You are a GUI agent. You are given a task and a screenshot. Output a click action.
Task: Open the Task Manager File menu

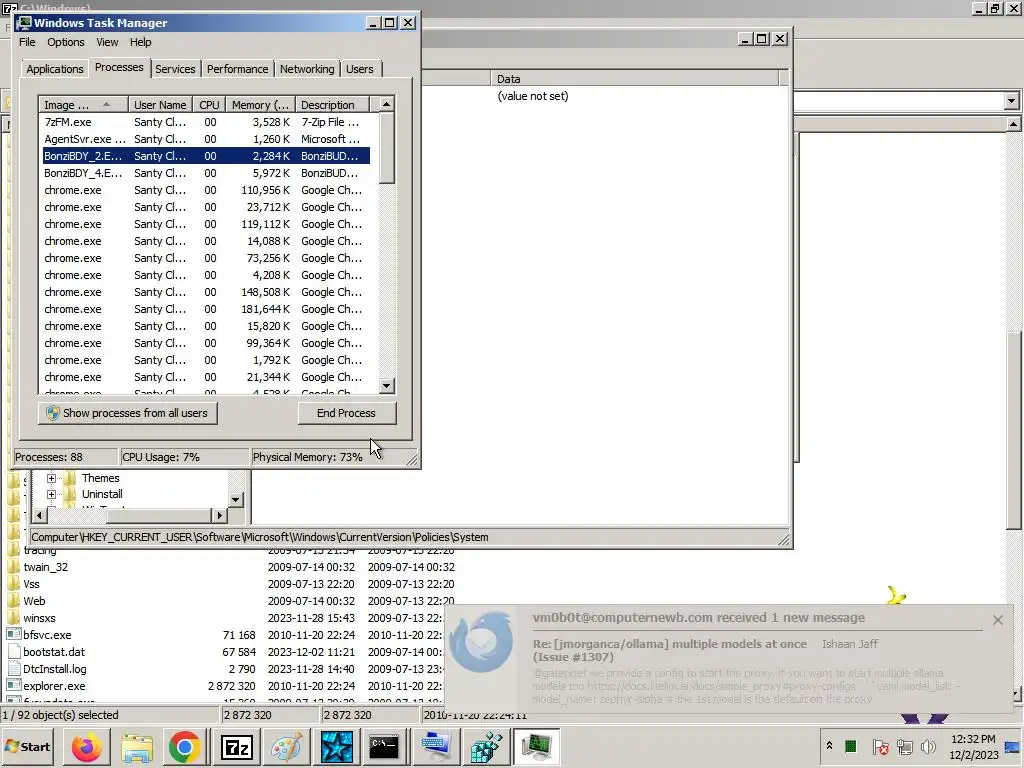(x=27, y=42)
